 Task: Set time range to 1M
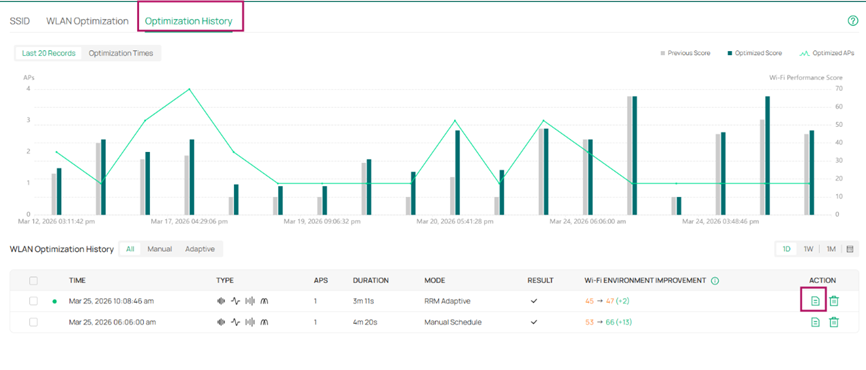[831, 249]
